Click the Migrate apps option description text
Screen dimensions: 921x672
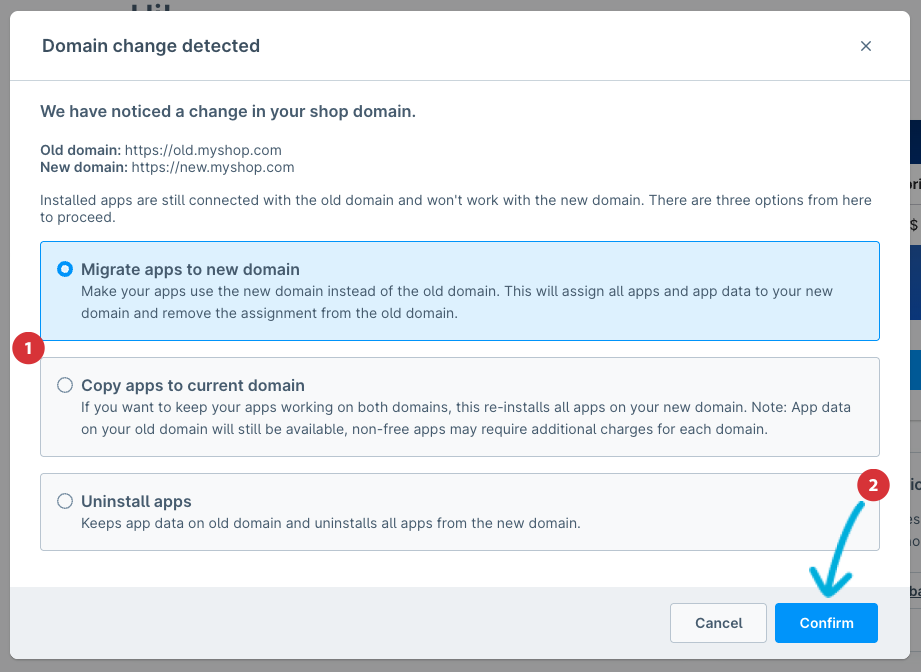pos(457,302)
